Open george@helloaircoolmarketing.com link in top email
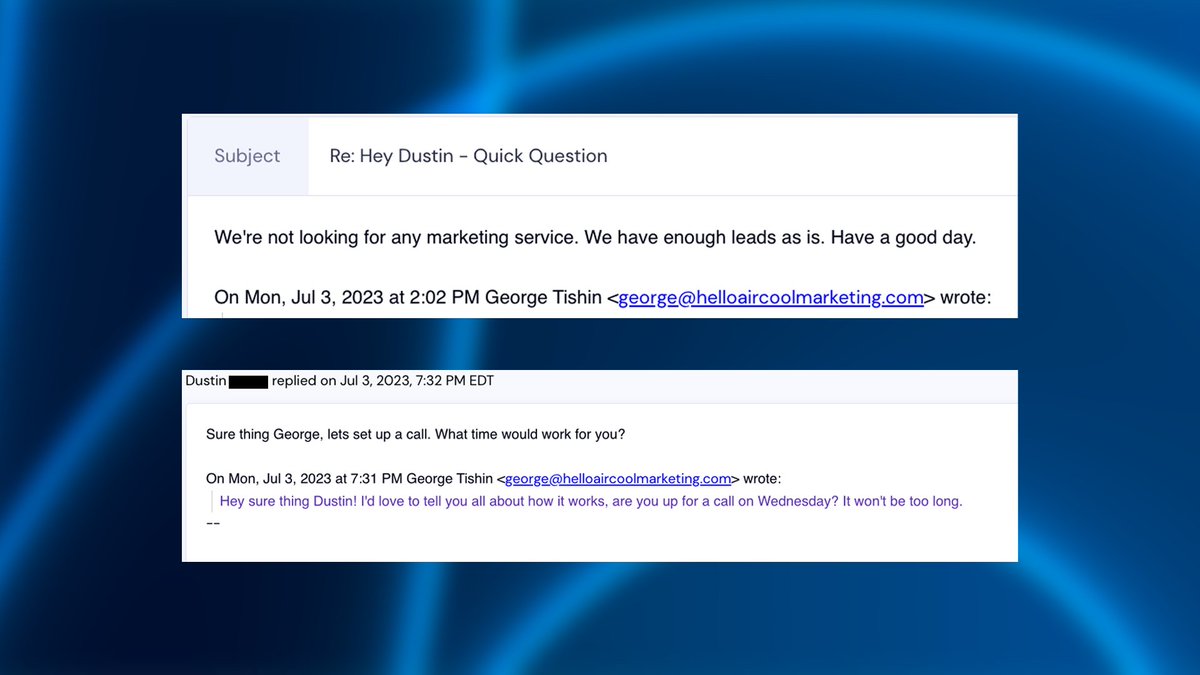This screenshot has height=675, width=1200. coord(771,298)
